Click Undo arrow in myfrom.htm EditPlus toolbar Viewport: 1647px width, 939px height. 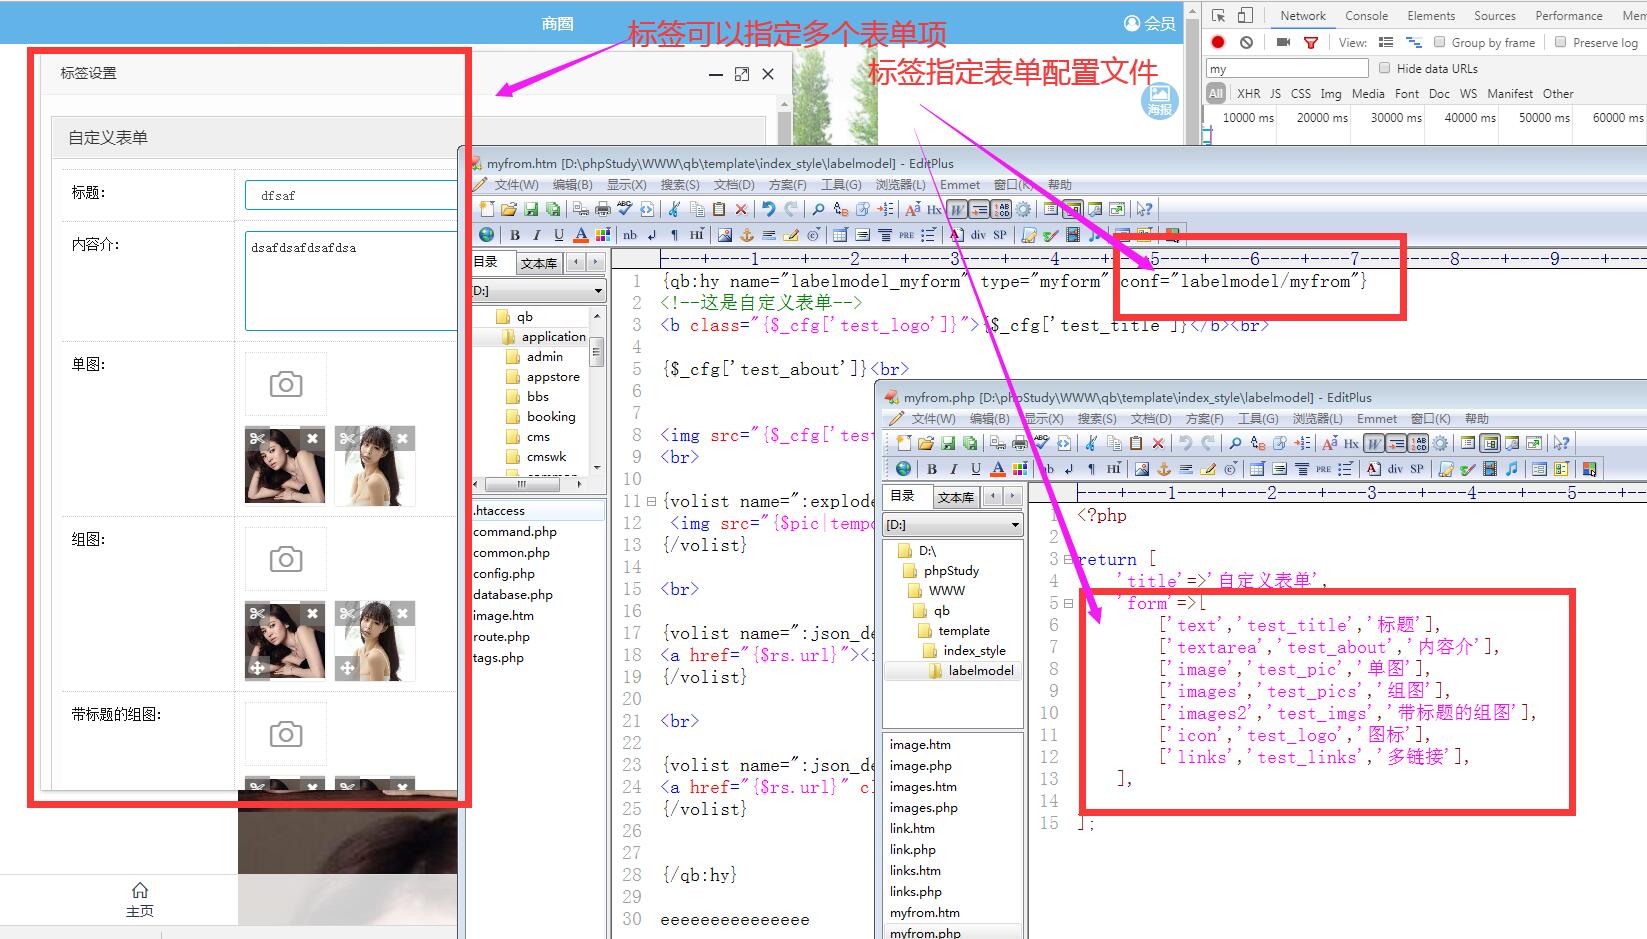point(768,209)
